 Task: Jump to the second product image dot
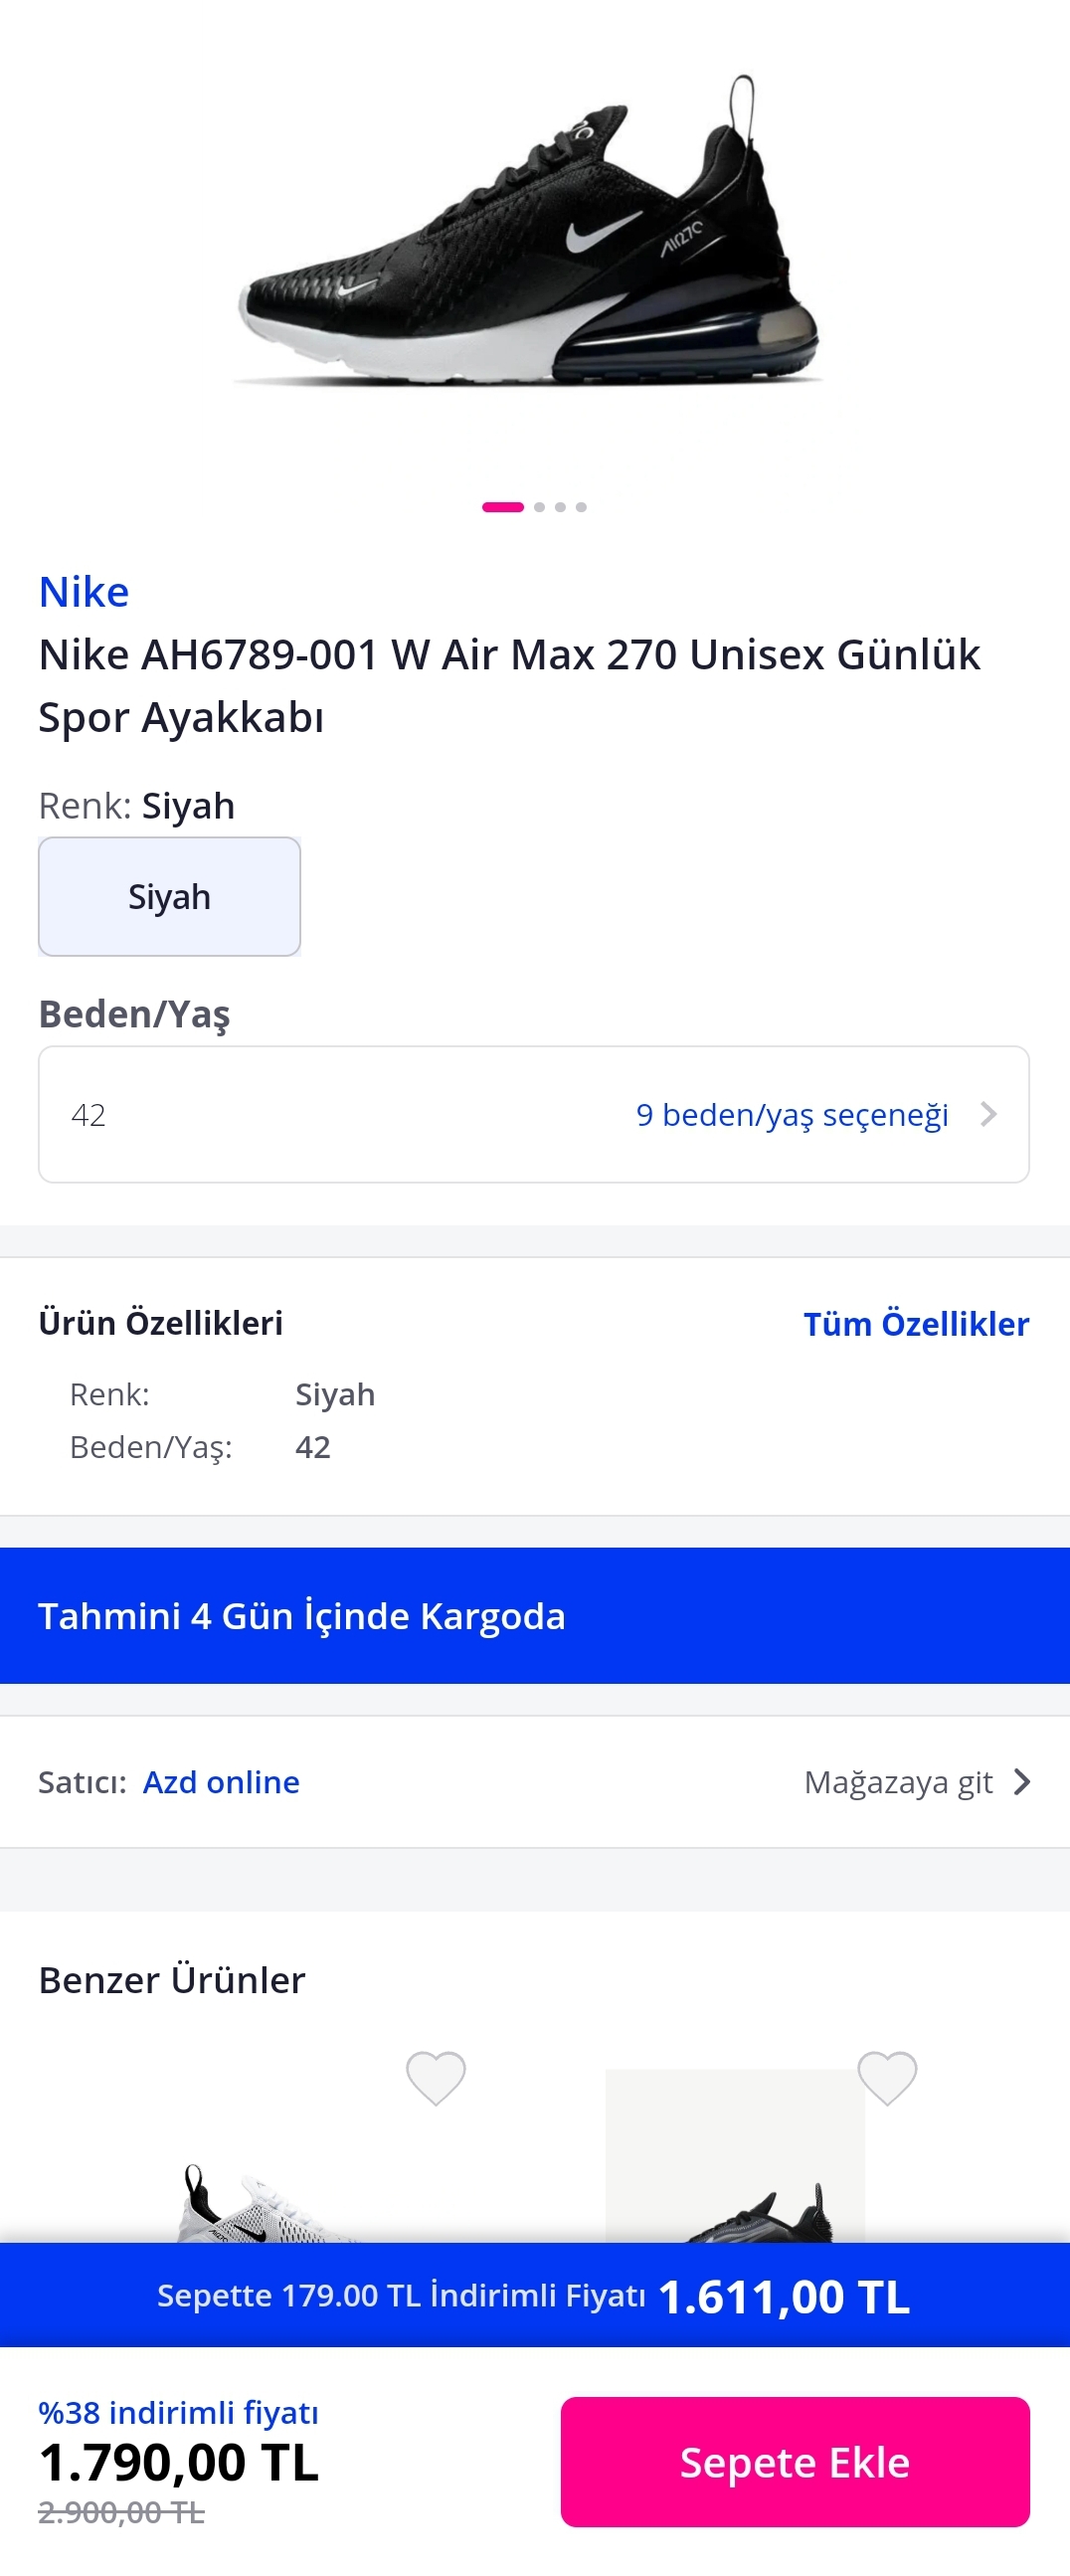coord(540,507)
